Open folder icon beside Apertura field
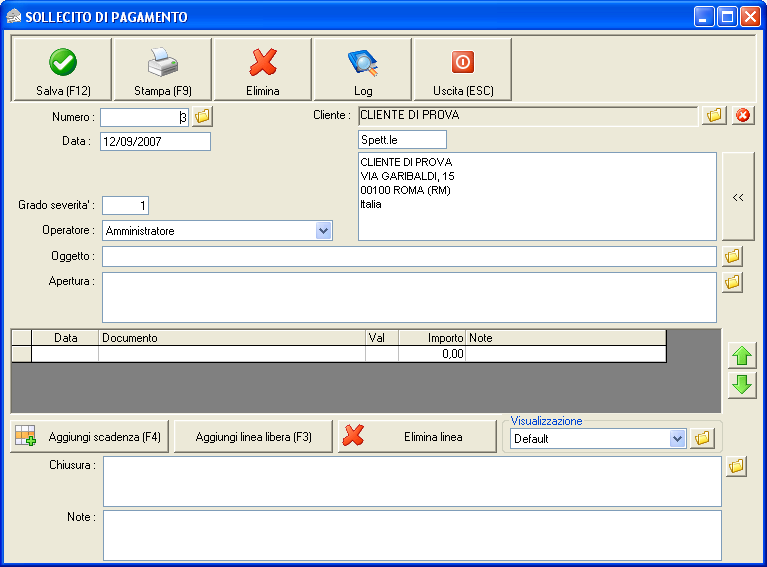 732,282
